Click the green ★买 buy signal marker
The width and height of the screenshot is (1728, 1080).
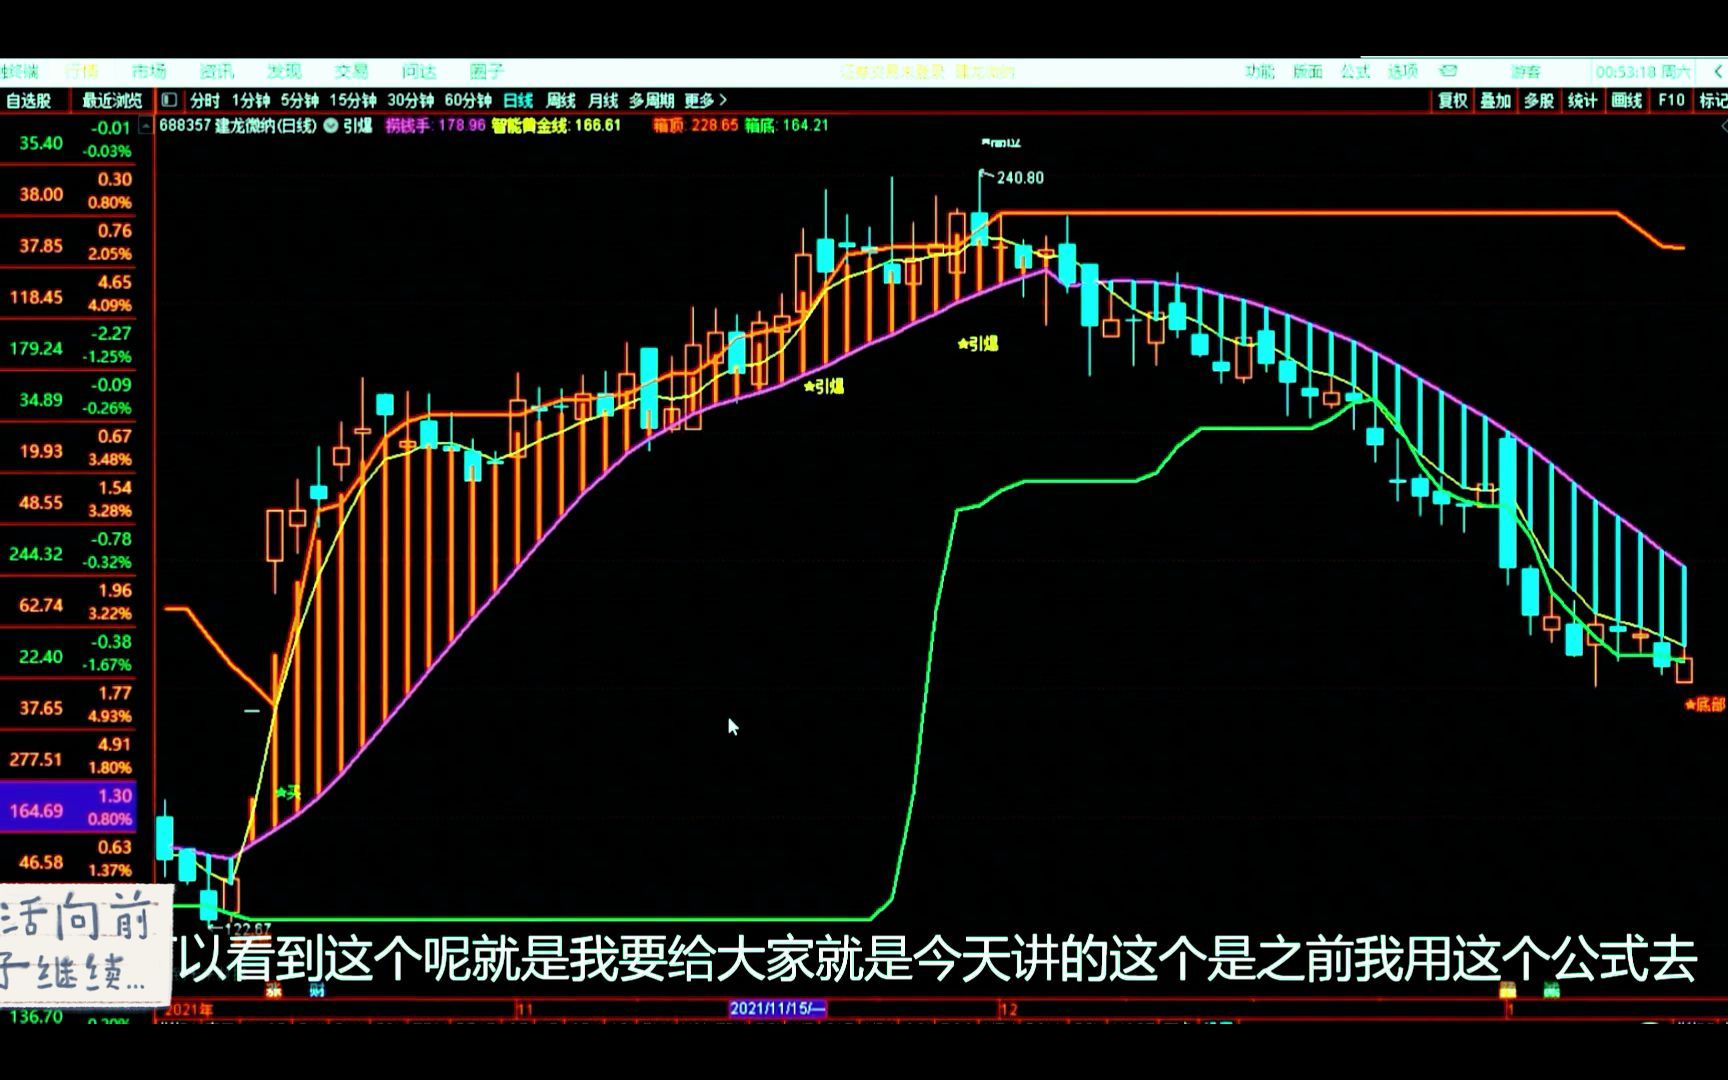pyautogui.click(x=287, y=793)
